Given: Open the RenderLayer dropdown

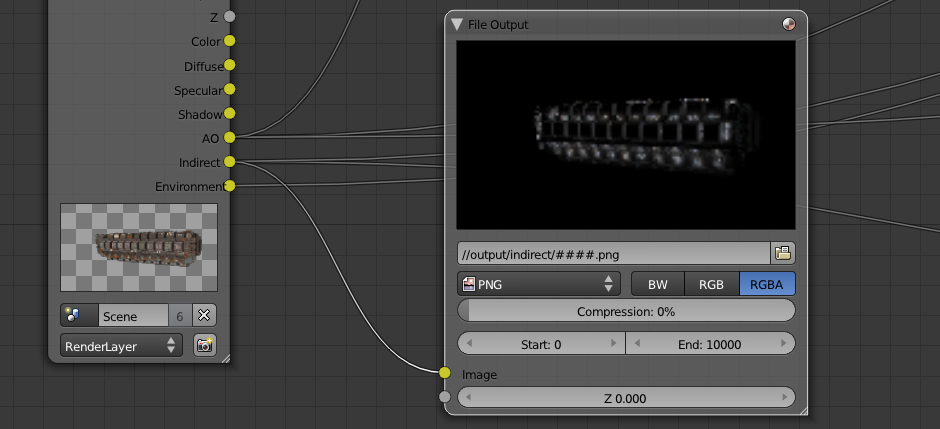Looking at the screenshot, I should click(x=121, y=345).
